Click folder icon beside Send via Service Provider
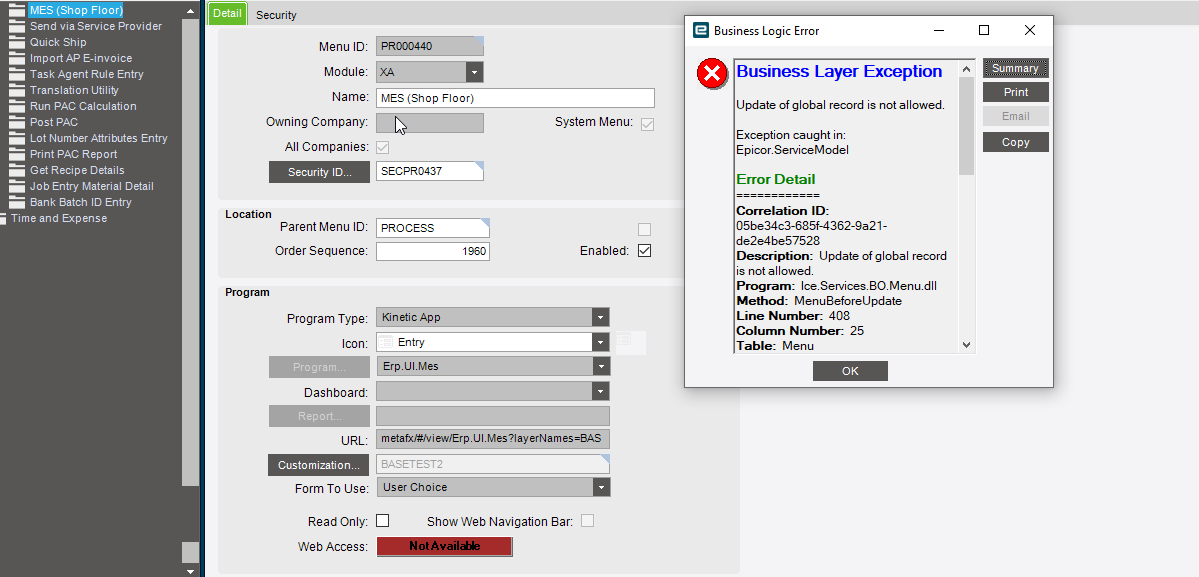The height and width of the screenshot is (577, 1199). [17, 26]
